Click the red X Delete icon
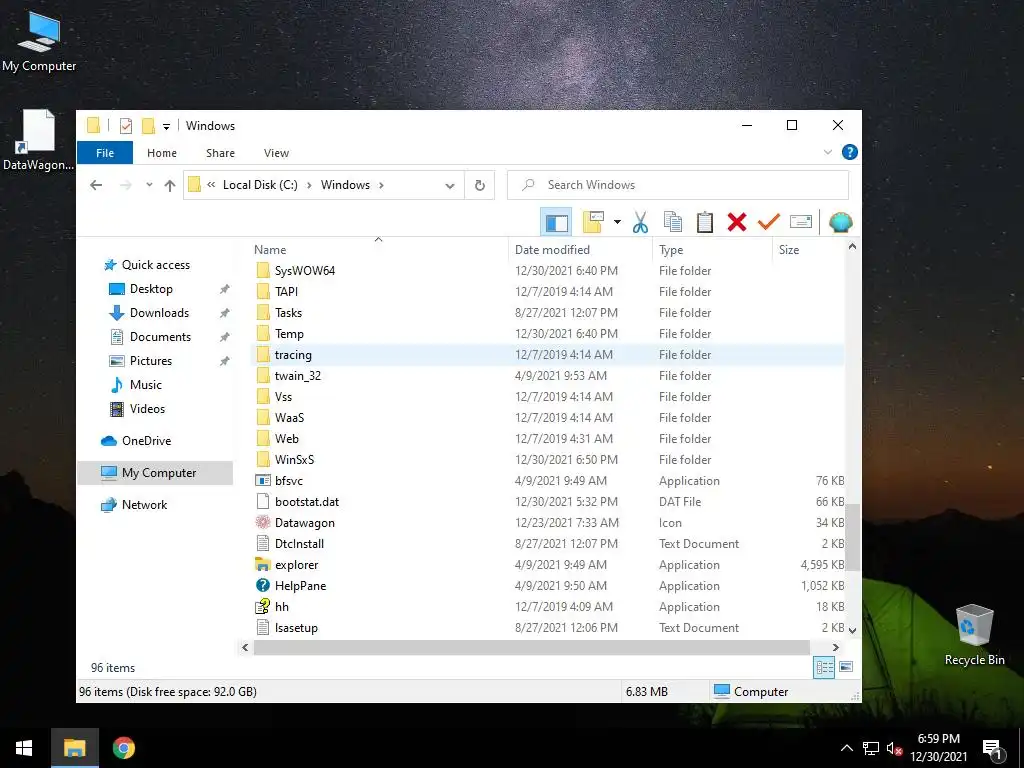Screen dimensions: 1024x768 (x=737, y=223)
